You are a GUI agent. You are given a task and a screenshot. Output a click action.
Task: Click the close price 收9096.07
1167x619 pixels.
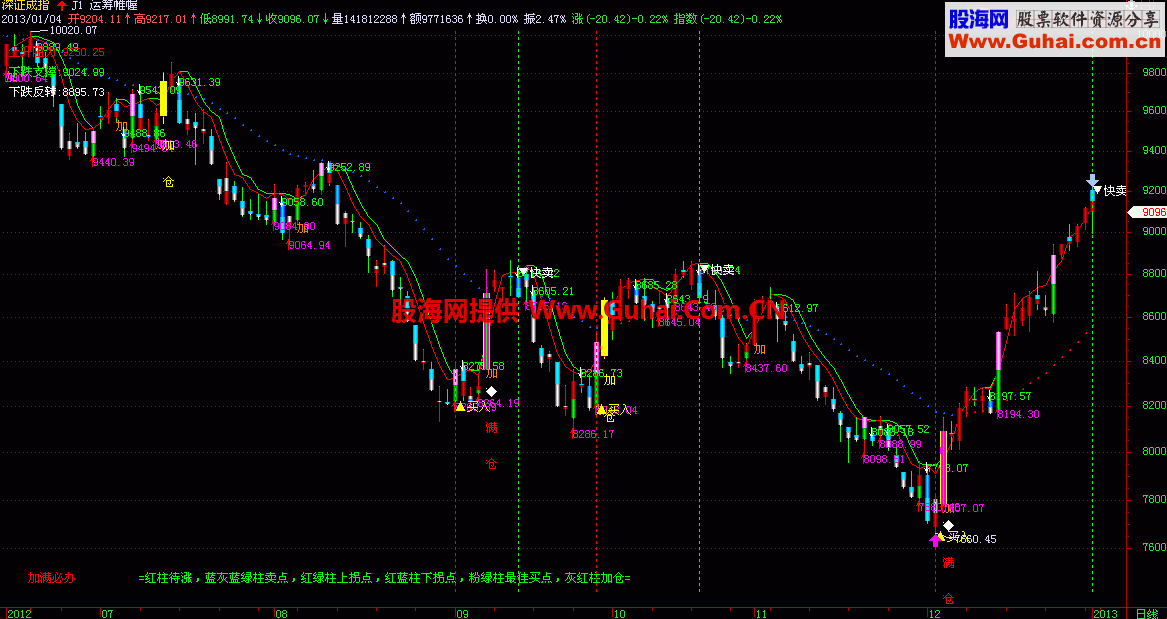tap(292, 19)
